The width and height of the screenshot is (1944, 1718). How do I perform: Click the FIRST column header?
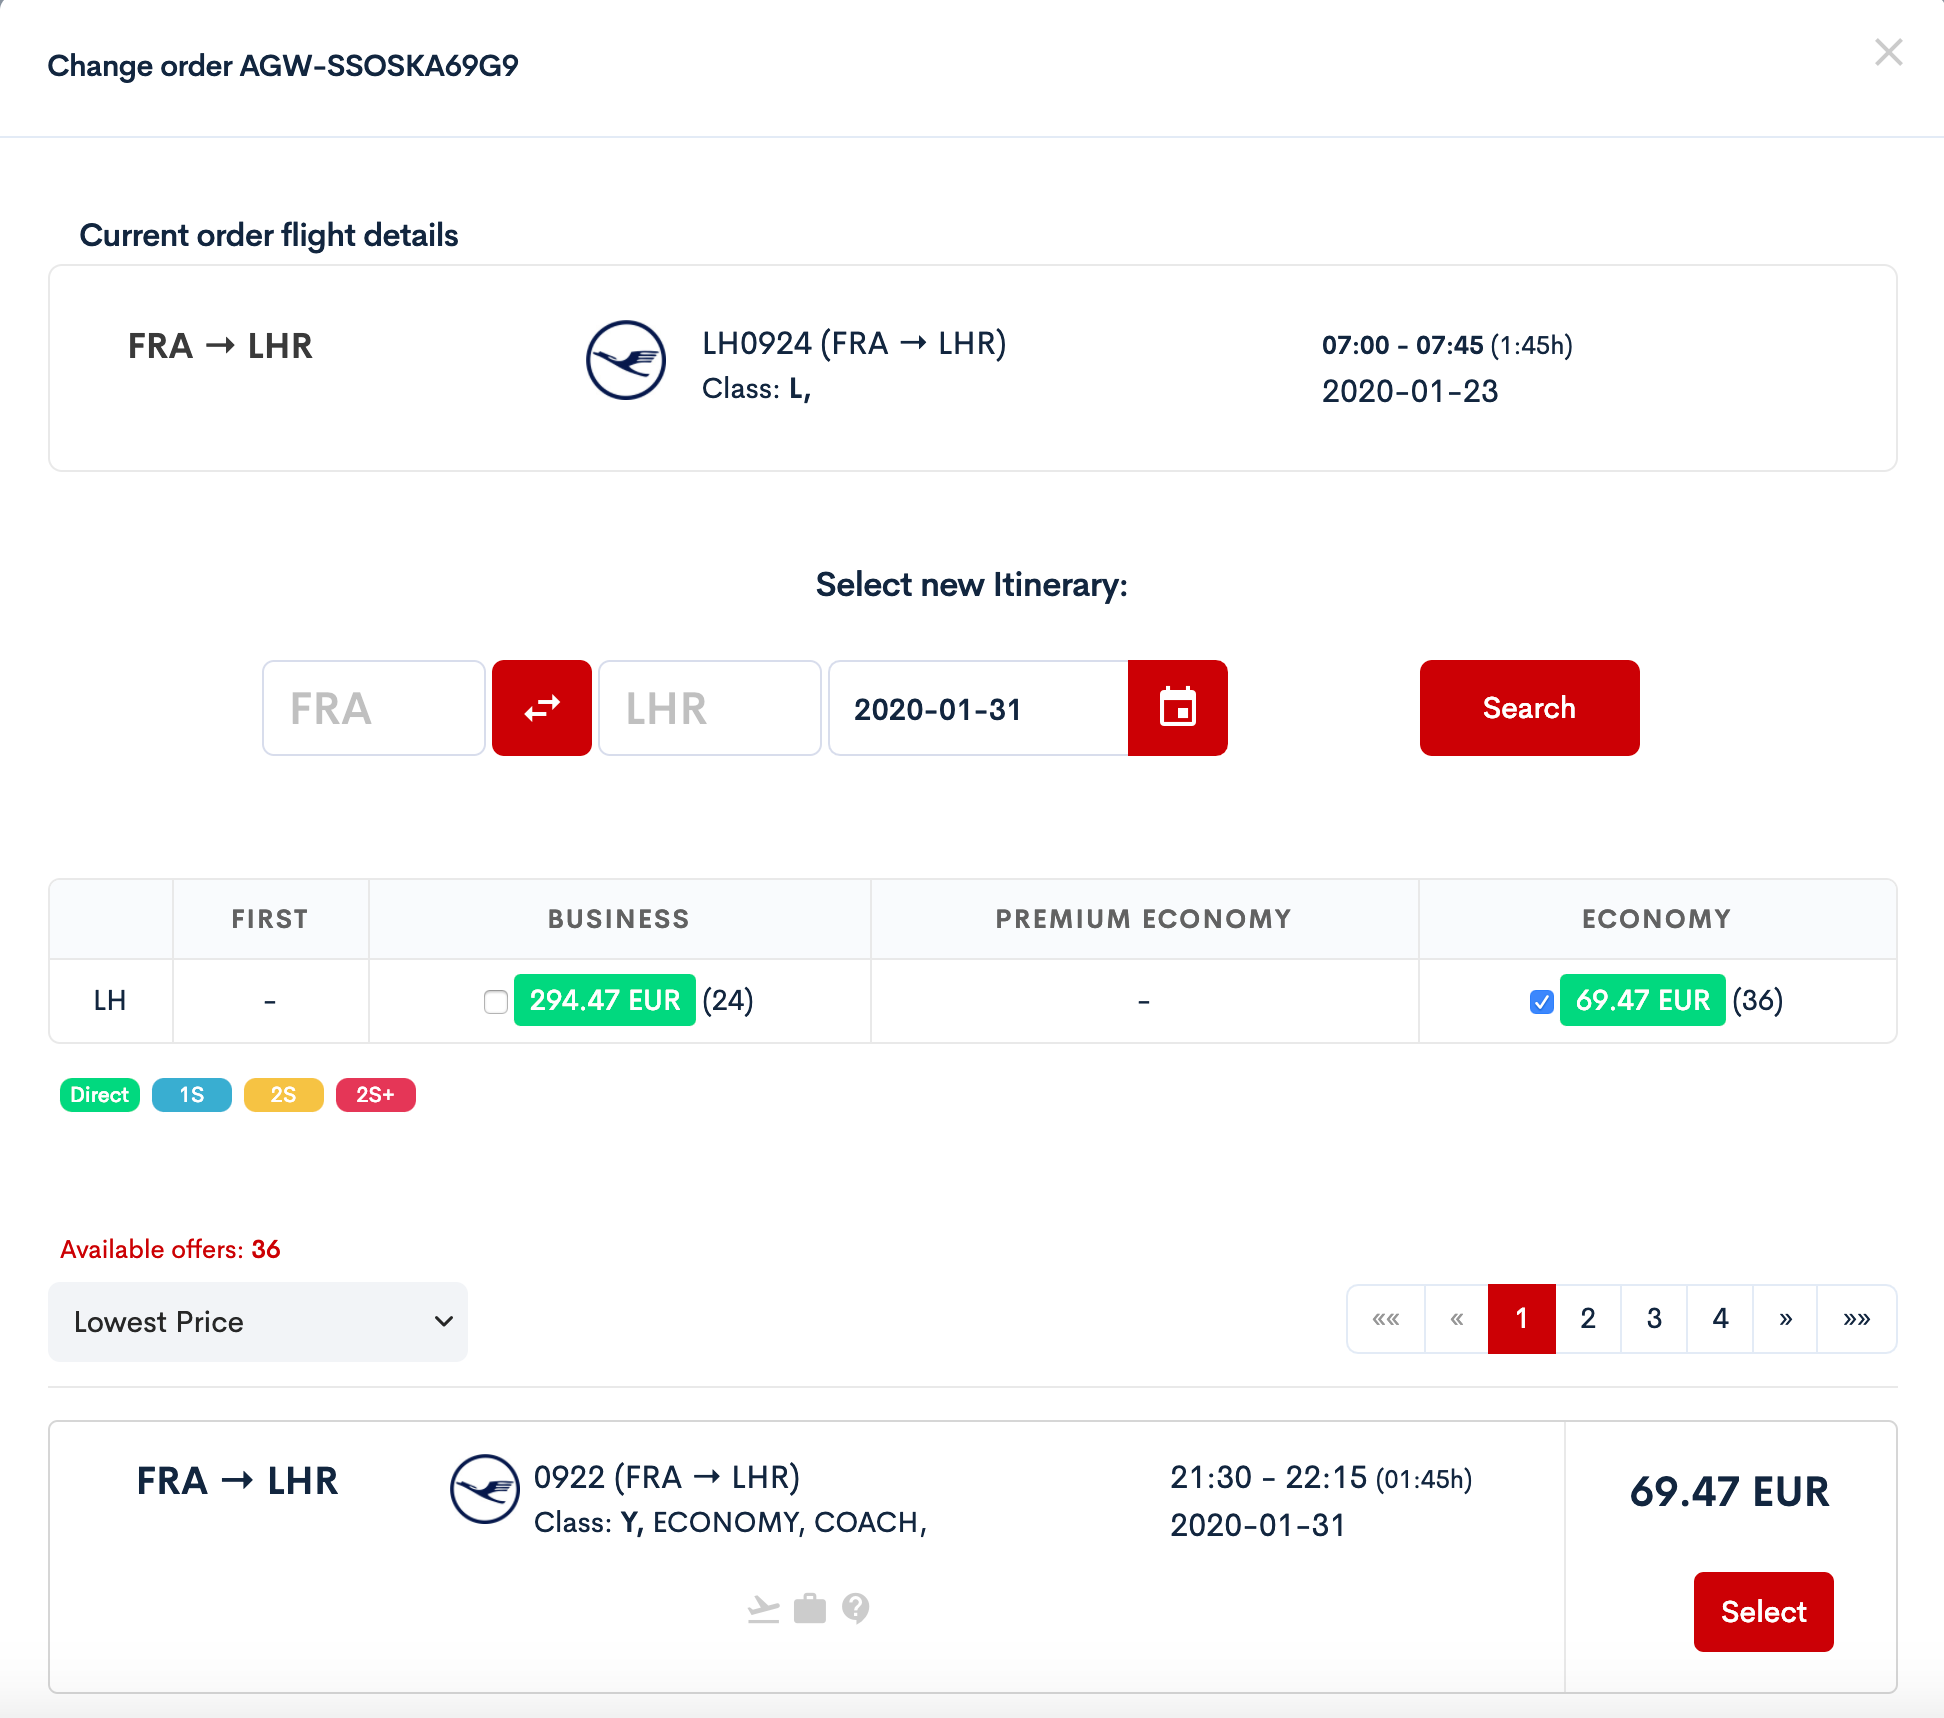[x=270, y=919]
